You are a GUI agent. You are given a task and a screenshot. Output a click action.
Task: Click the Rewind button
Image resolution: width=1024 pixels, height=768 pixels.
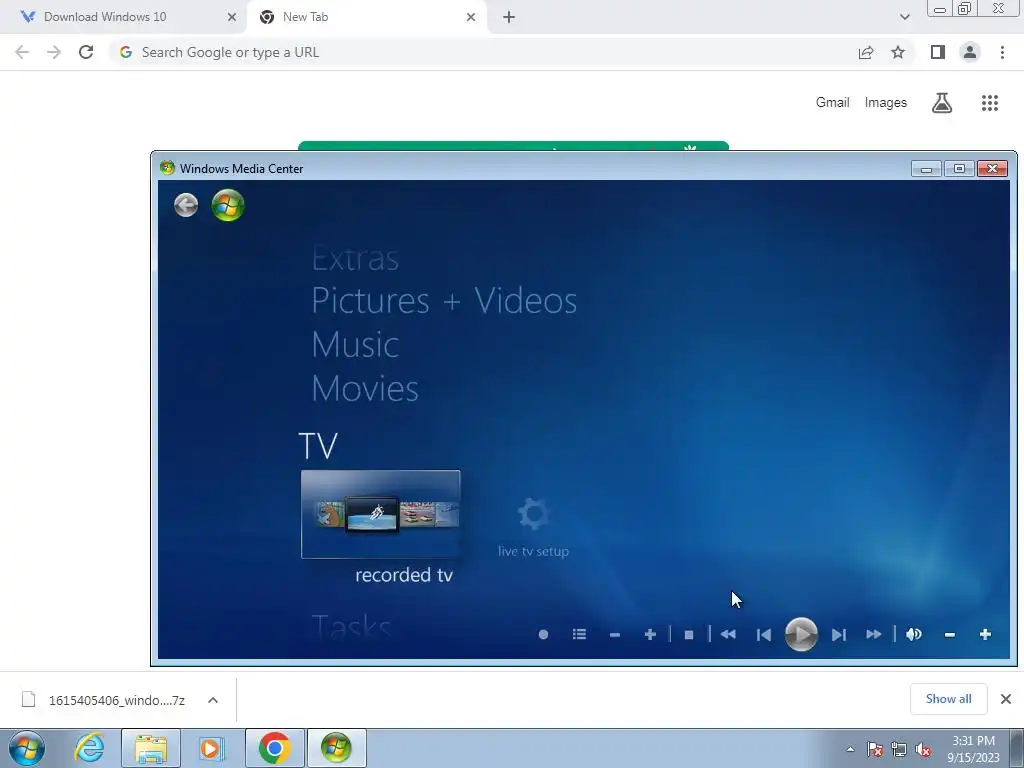[x=728, y=634]
